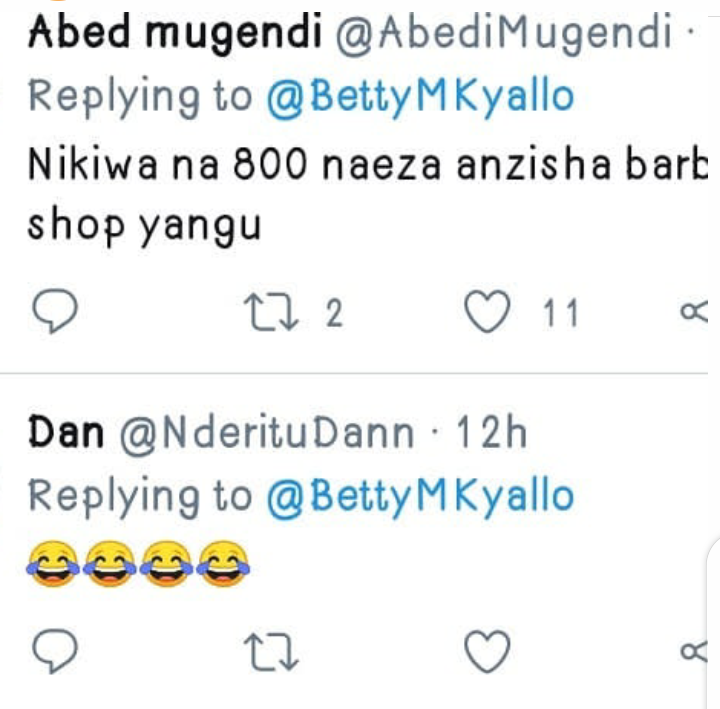Open the @NderituDann handle
This screenshot has width=720, height=709.
267,433
